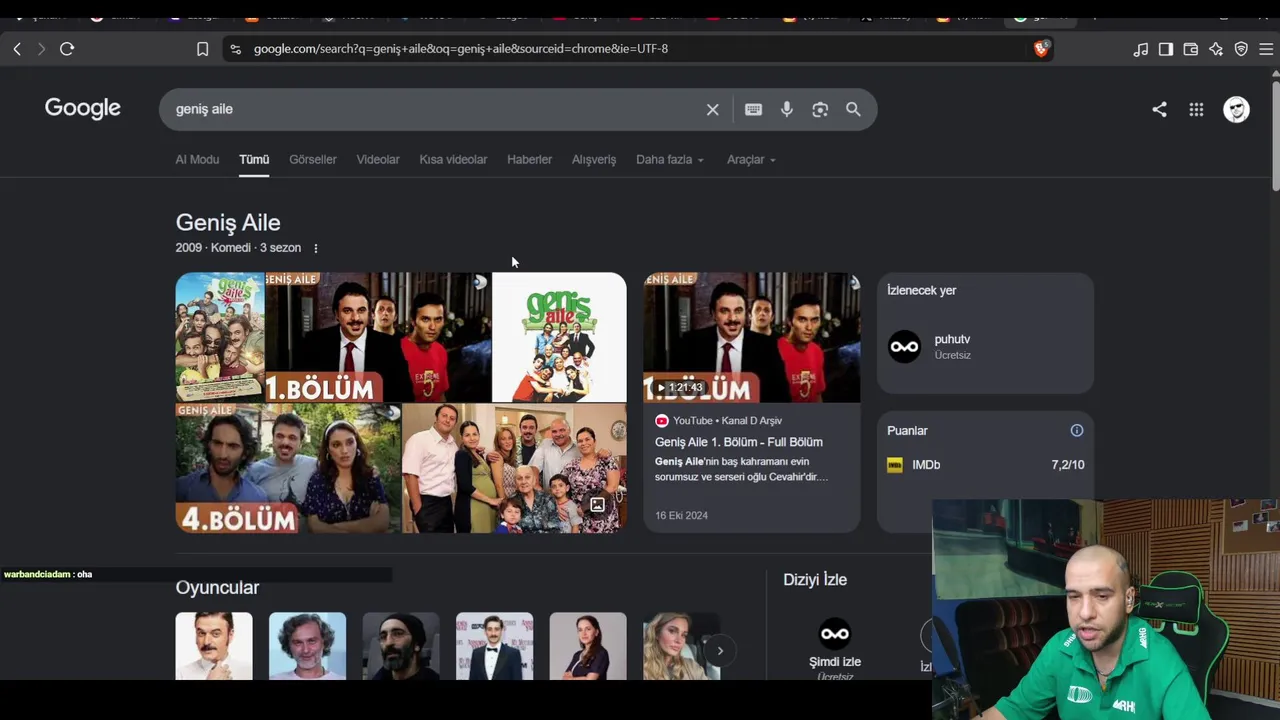Bookmark this page with the bookmark icon
This screenshot has width=1280, height=720.
(x=202, y=49)
